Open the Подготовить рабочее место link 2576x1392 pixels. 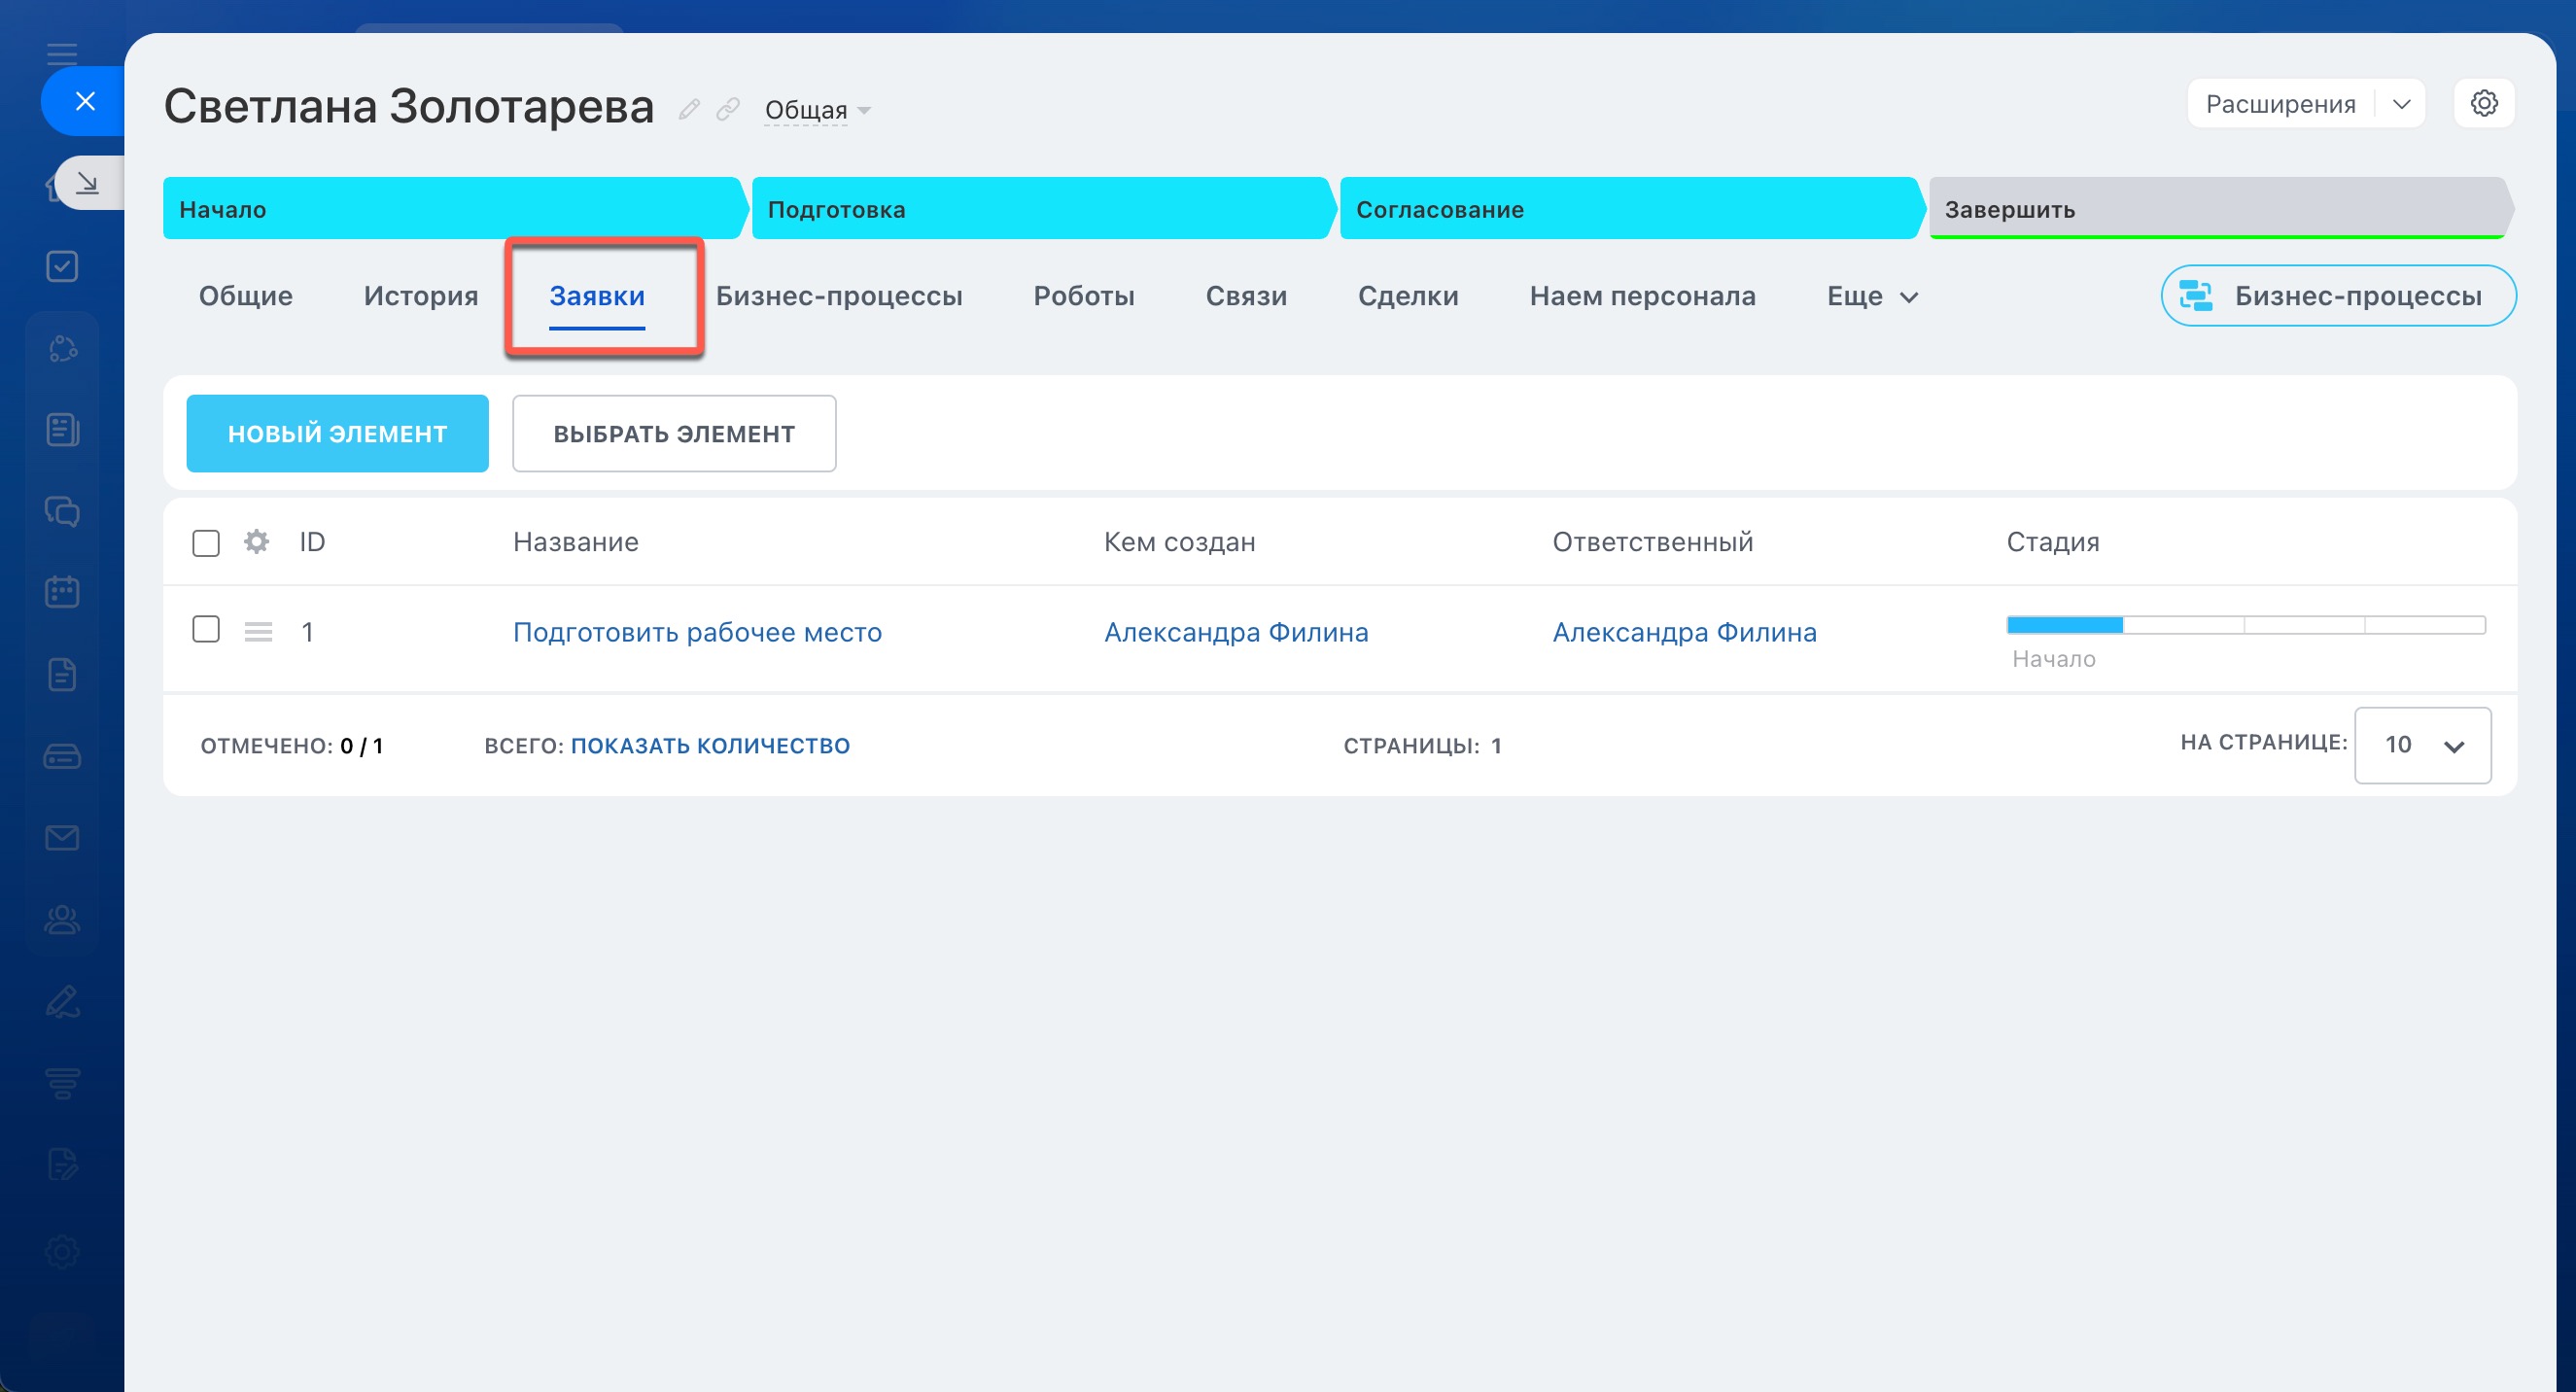[x=697, y=632]
